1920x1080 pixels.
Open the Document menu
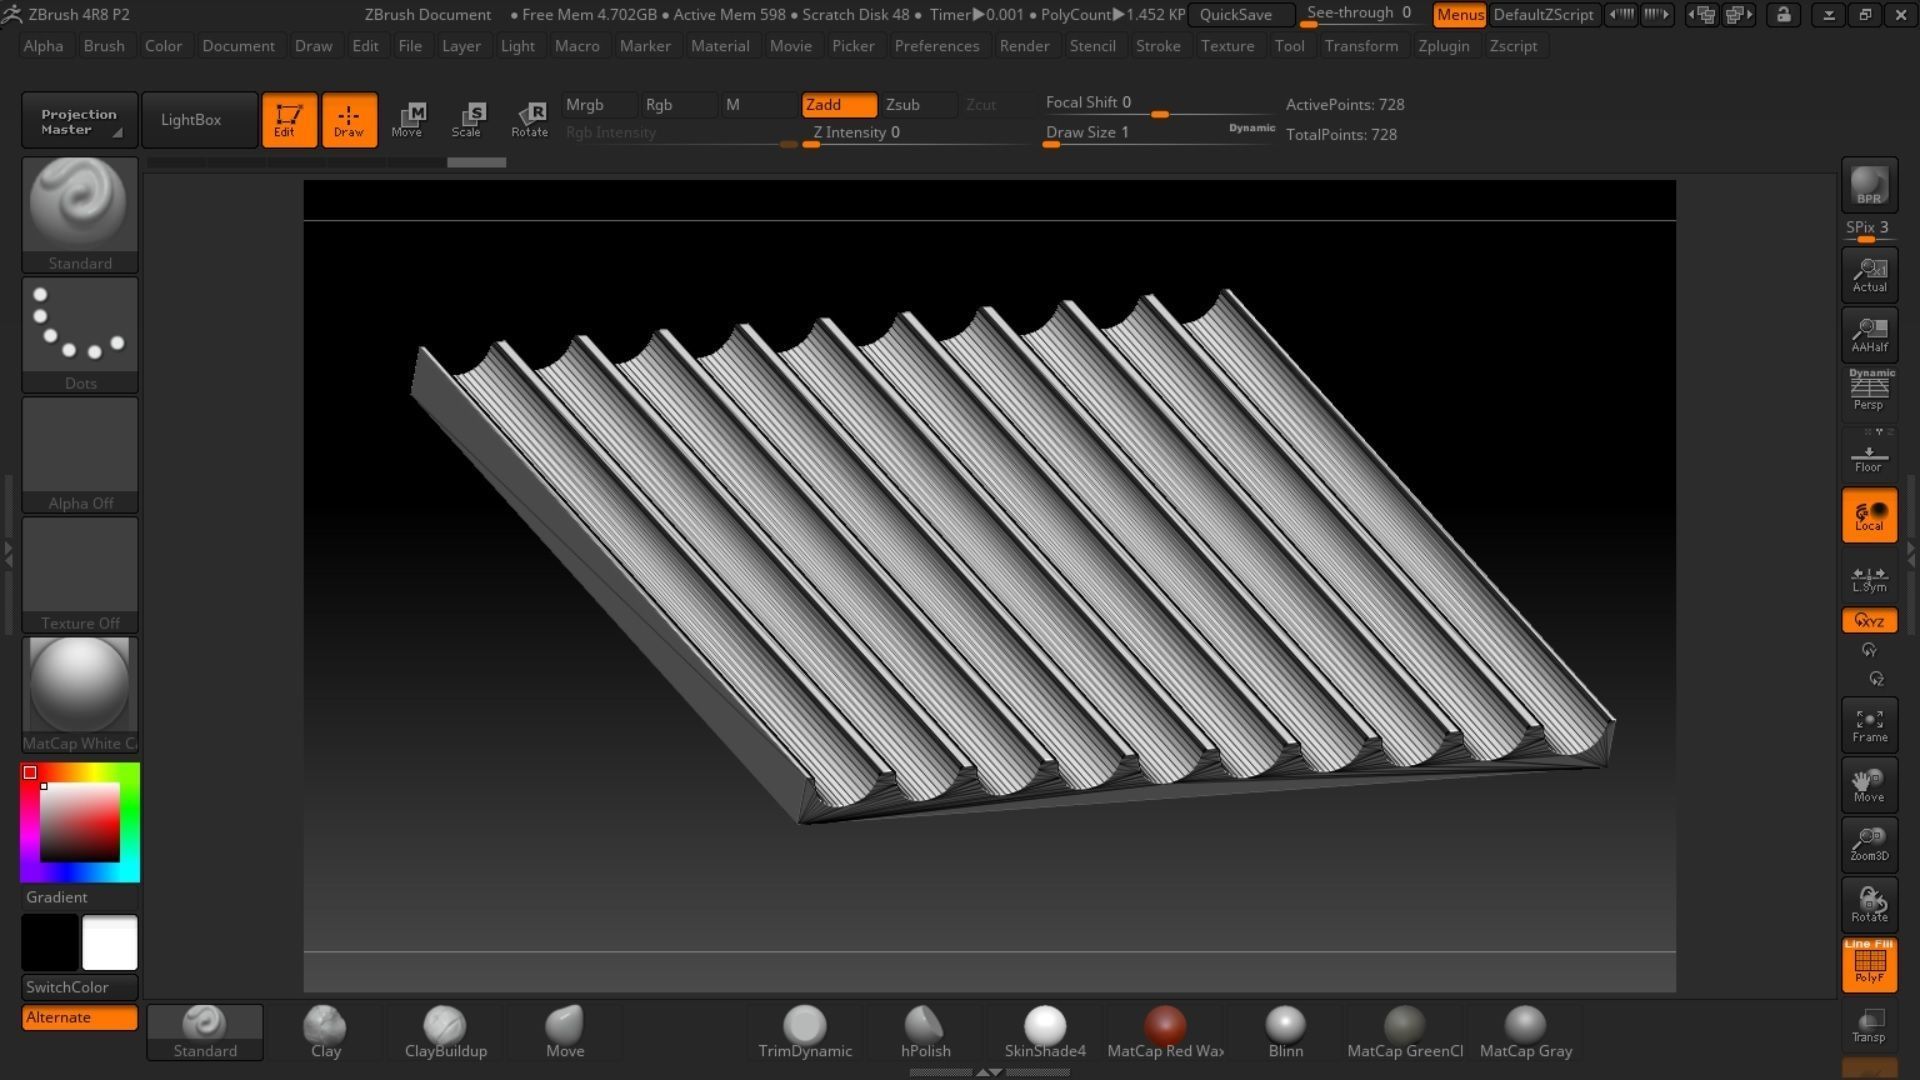tap(238, 46)
